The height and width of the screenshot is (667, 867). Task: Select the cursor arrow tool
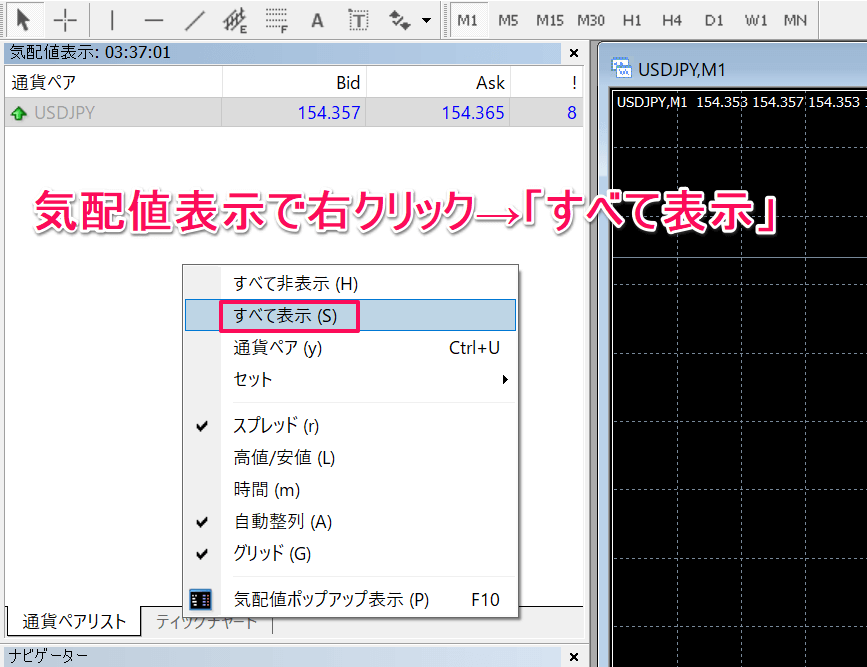pyautogui.click(x=24, y=19)
